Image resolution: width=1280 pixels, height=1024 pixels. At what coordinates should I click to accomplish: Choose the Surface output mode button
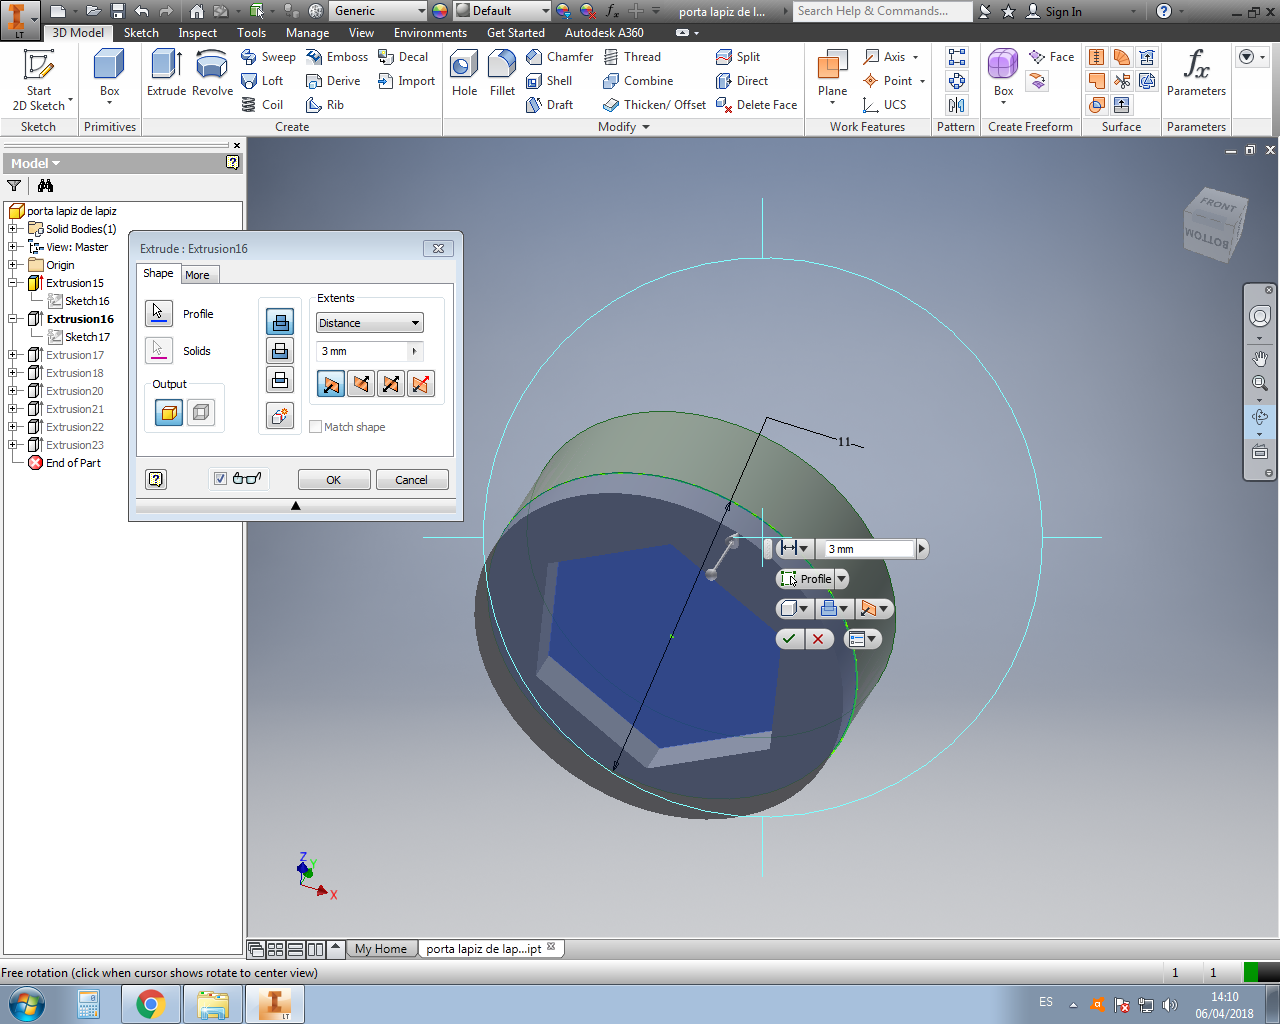click(201, 412)
